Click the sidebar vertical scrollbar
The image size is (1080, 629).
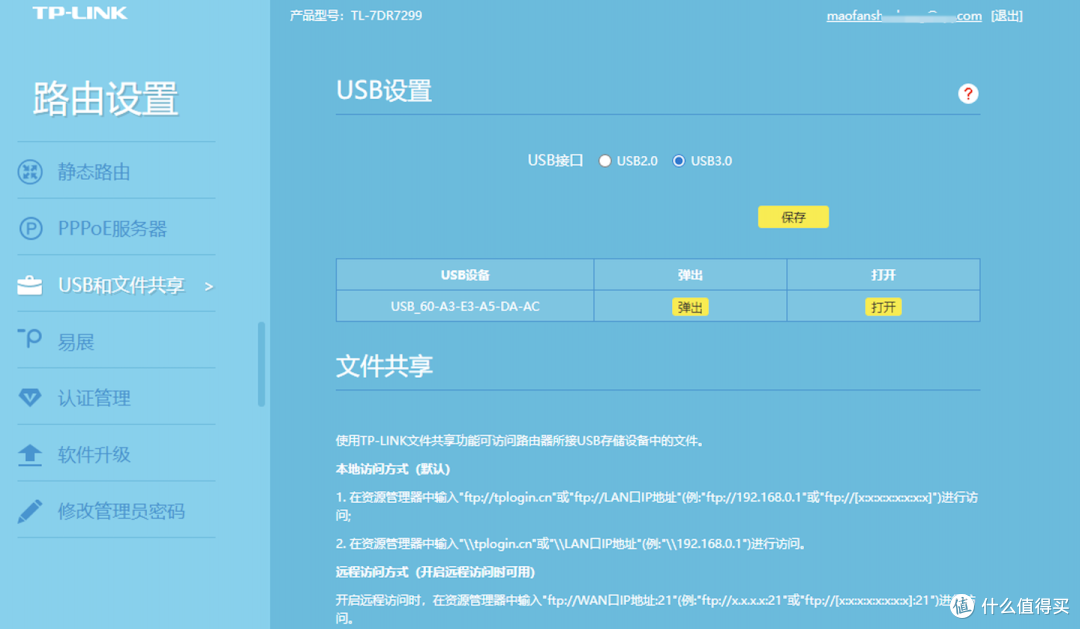coord(261,364)
